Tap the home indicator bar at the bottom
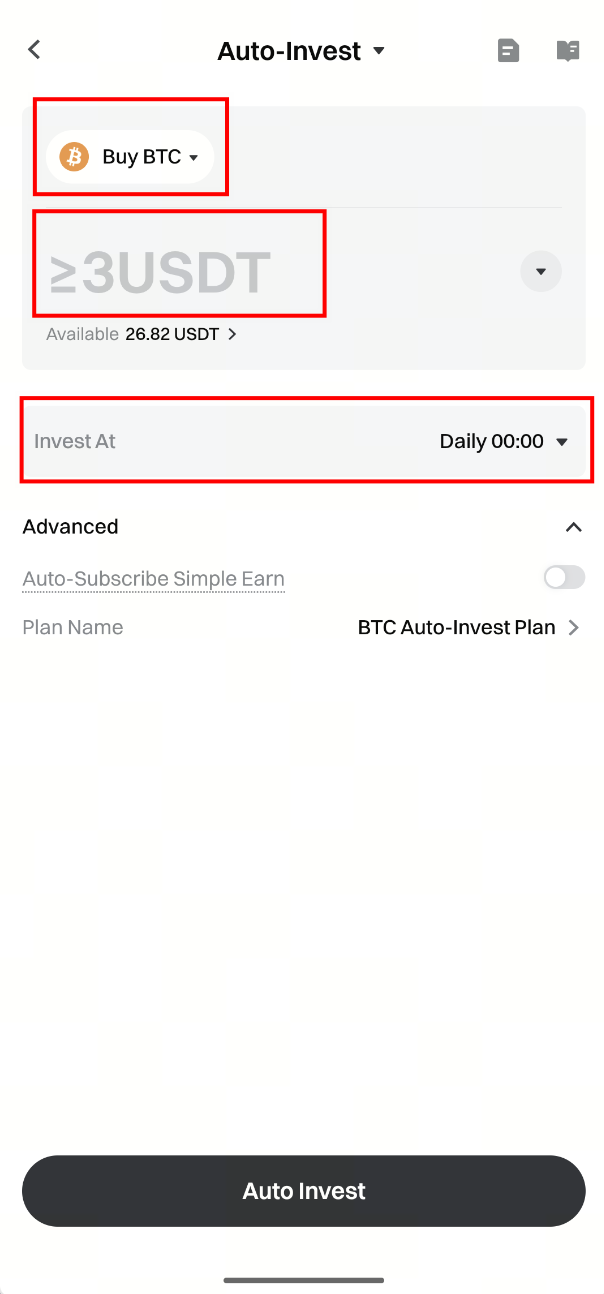Image resolution: width=604 pixels, height=1294 pixels. pos(303,1279)
